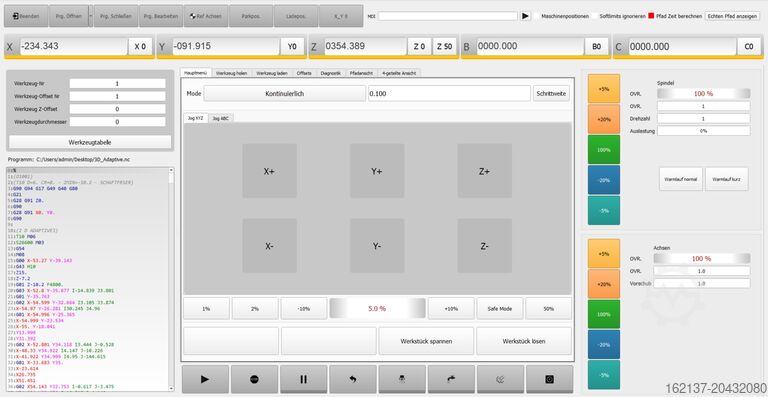Screen dimensions: 768x397
Task: Click the left-curved back arrow icon
Action: [353, 379]
